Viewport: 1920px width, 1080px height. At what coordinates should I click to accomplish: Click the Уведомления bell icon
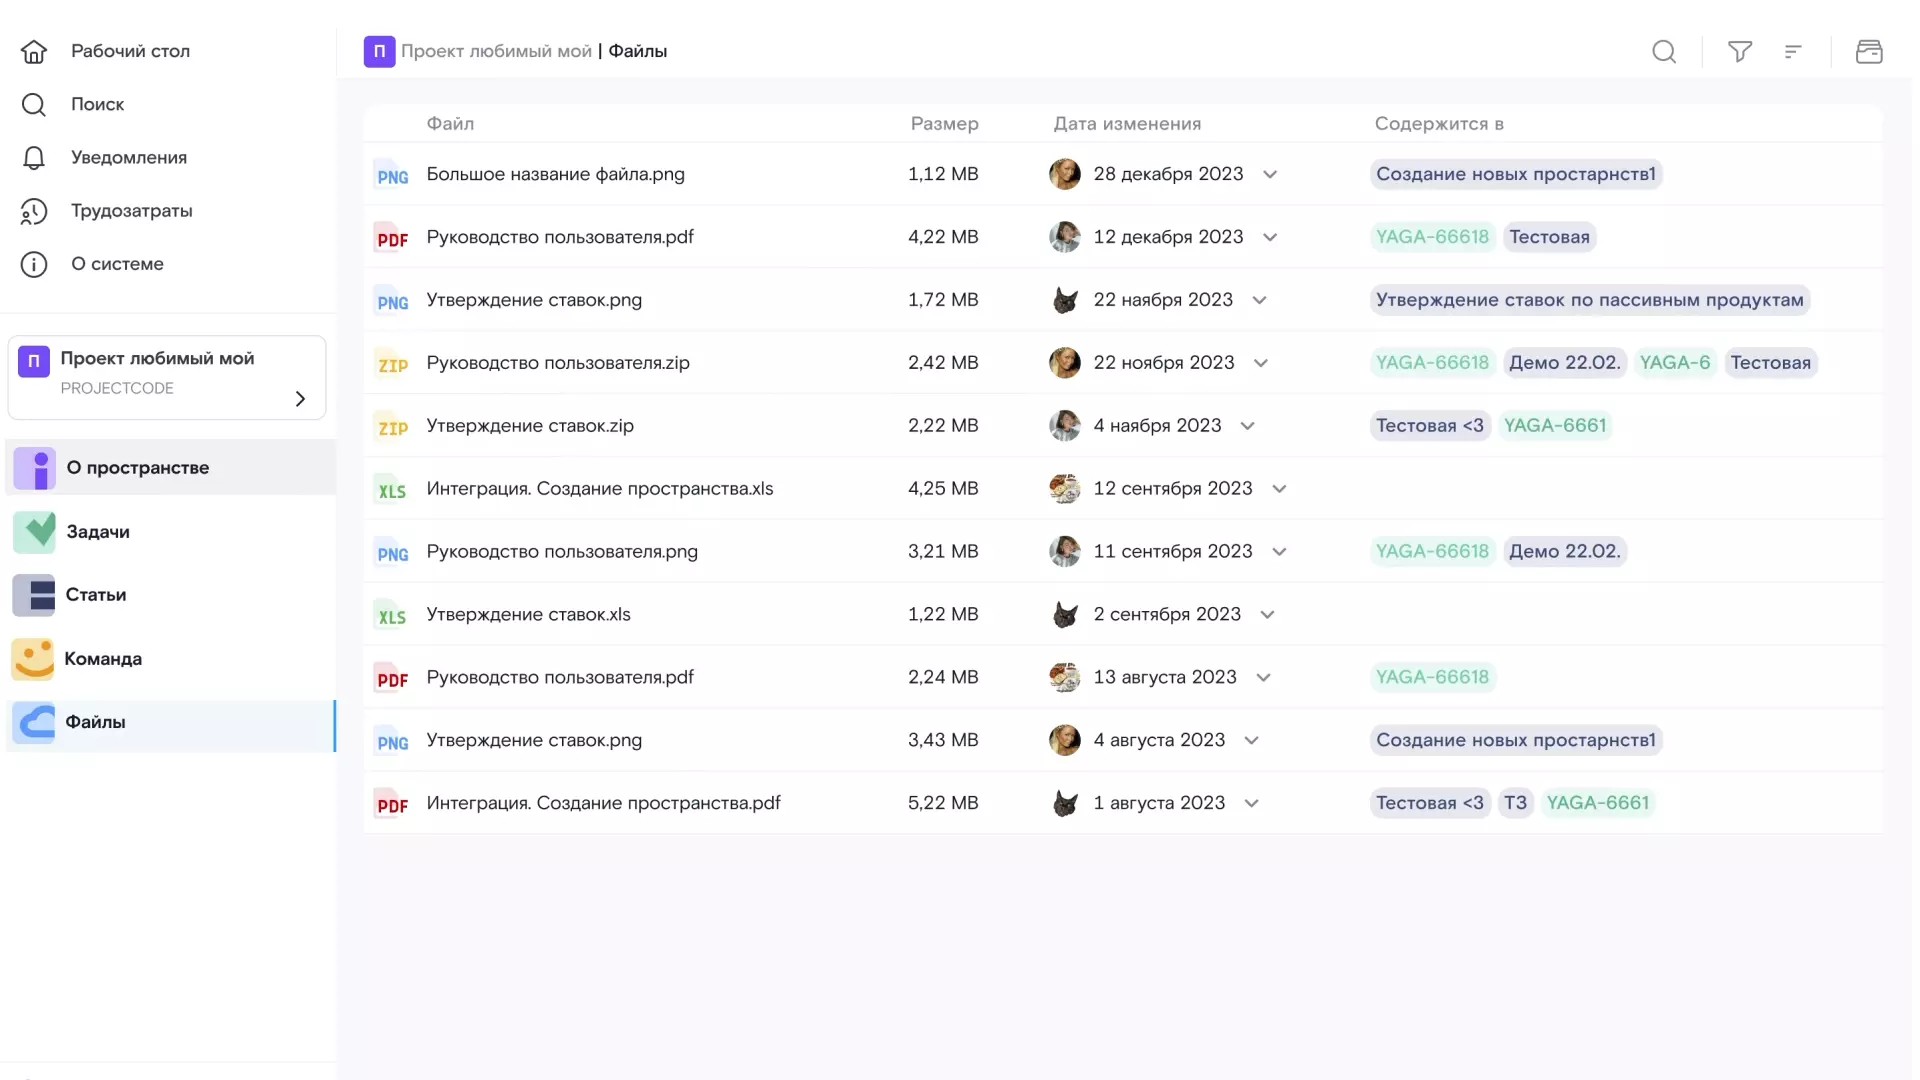pos(34,158)
